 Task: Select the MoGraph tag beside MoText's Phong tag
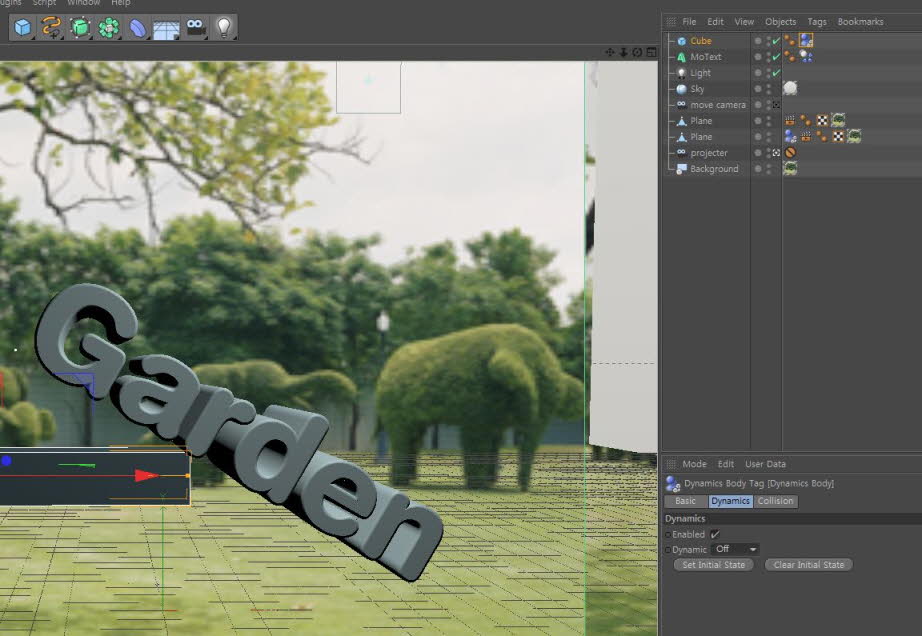point(806,56)
